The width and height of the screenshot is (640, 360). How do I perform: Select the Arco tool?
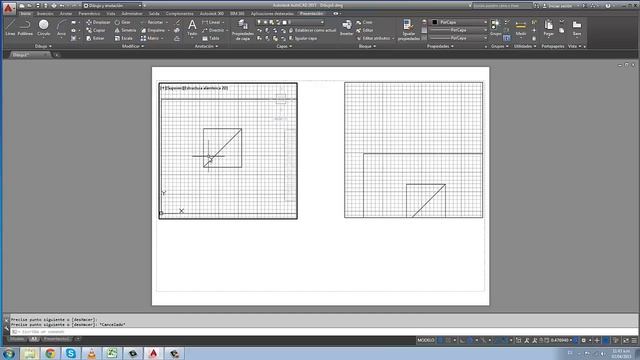[x=61, y=27]
